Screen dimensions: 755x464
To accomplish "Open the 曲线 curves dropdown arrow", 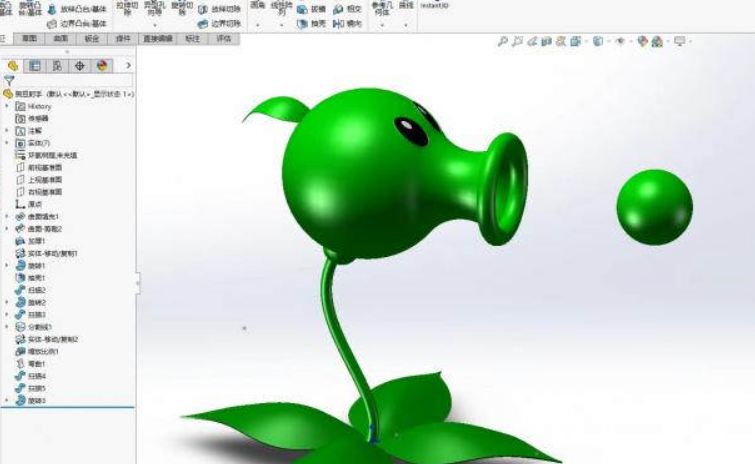I will click(406, 25).
